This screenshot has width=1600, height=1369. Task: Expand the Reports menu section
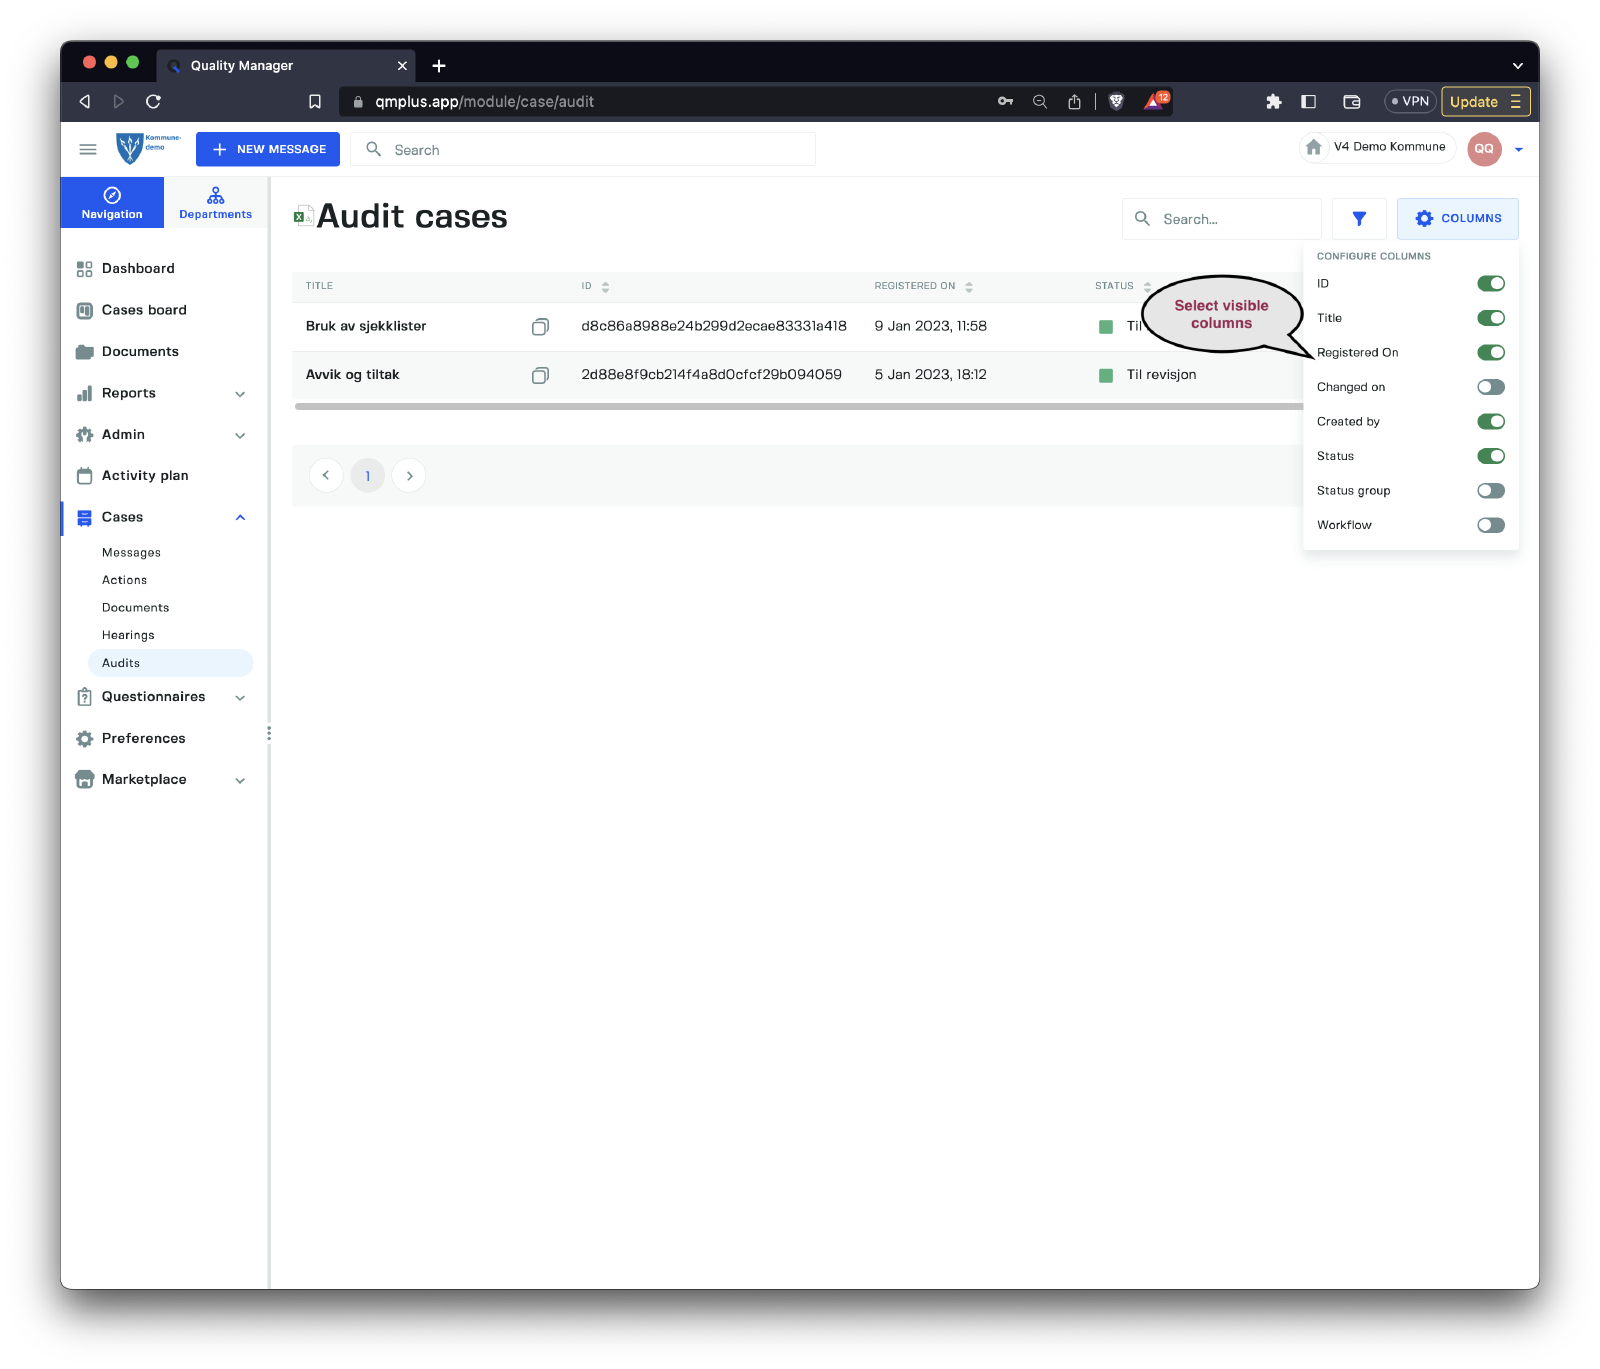point(240,394)
